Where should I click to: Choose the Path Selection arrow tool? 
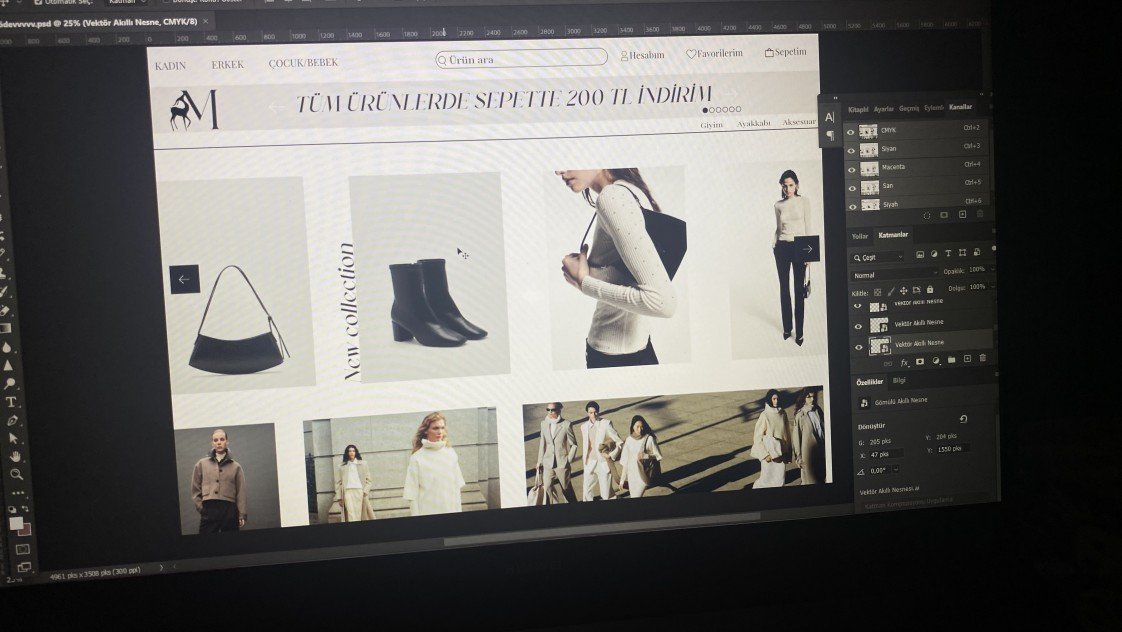[13, 438]
